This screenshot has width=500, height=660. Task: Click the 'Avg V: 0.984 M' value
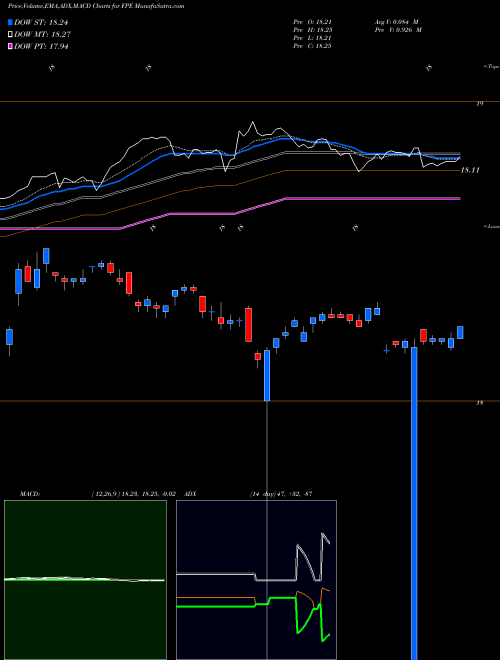(396, 22)
